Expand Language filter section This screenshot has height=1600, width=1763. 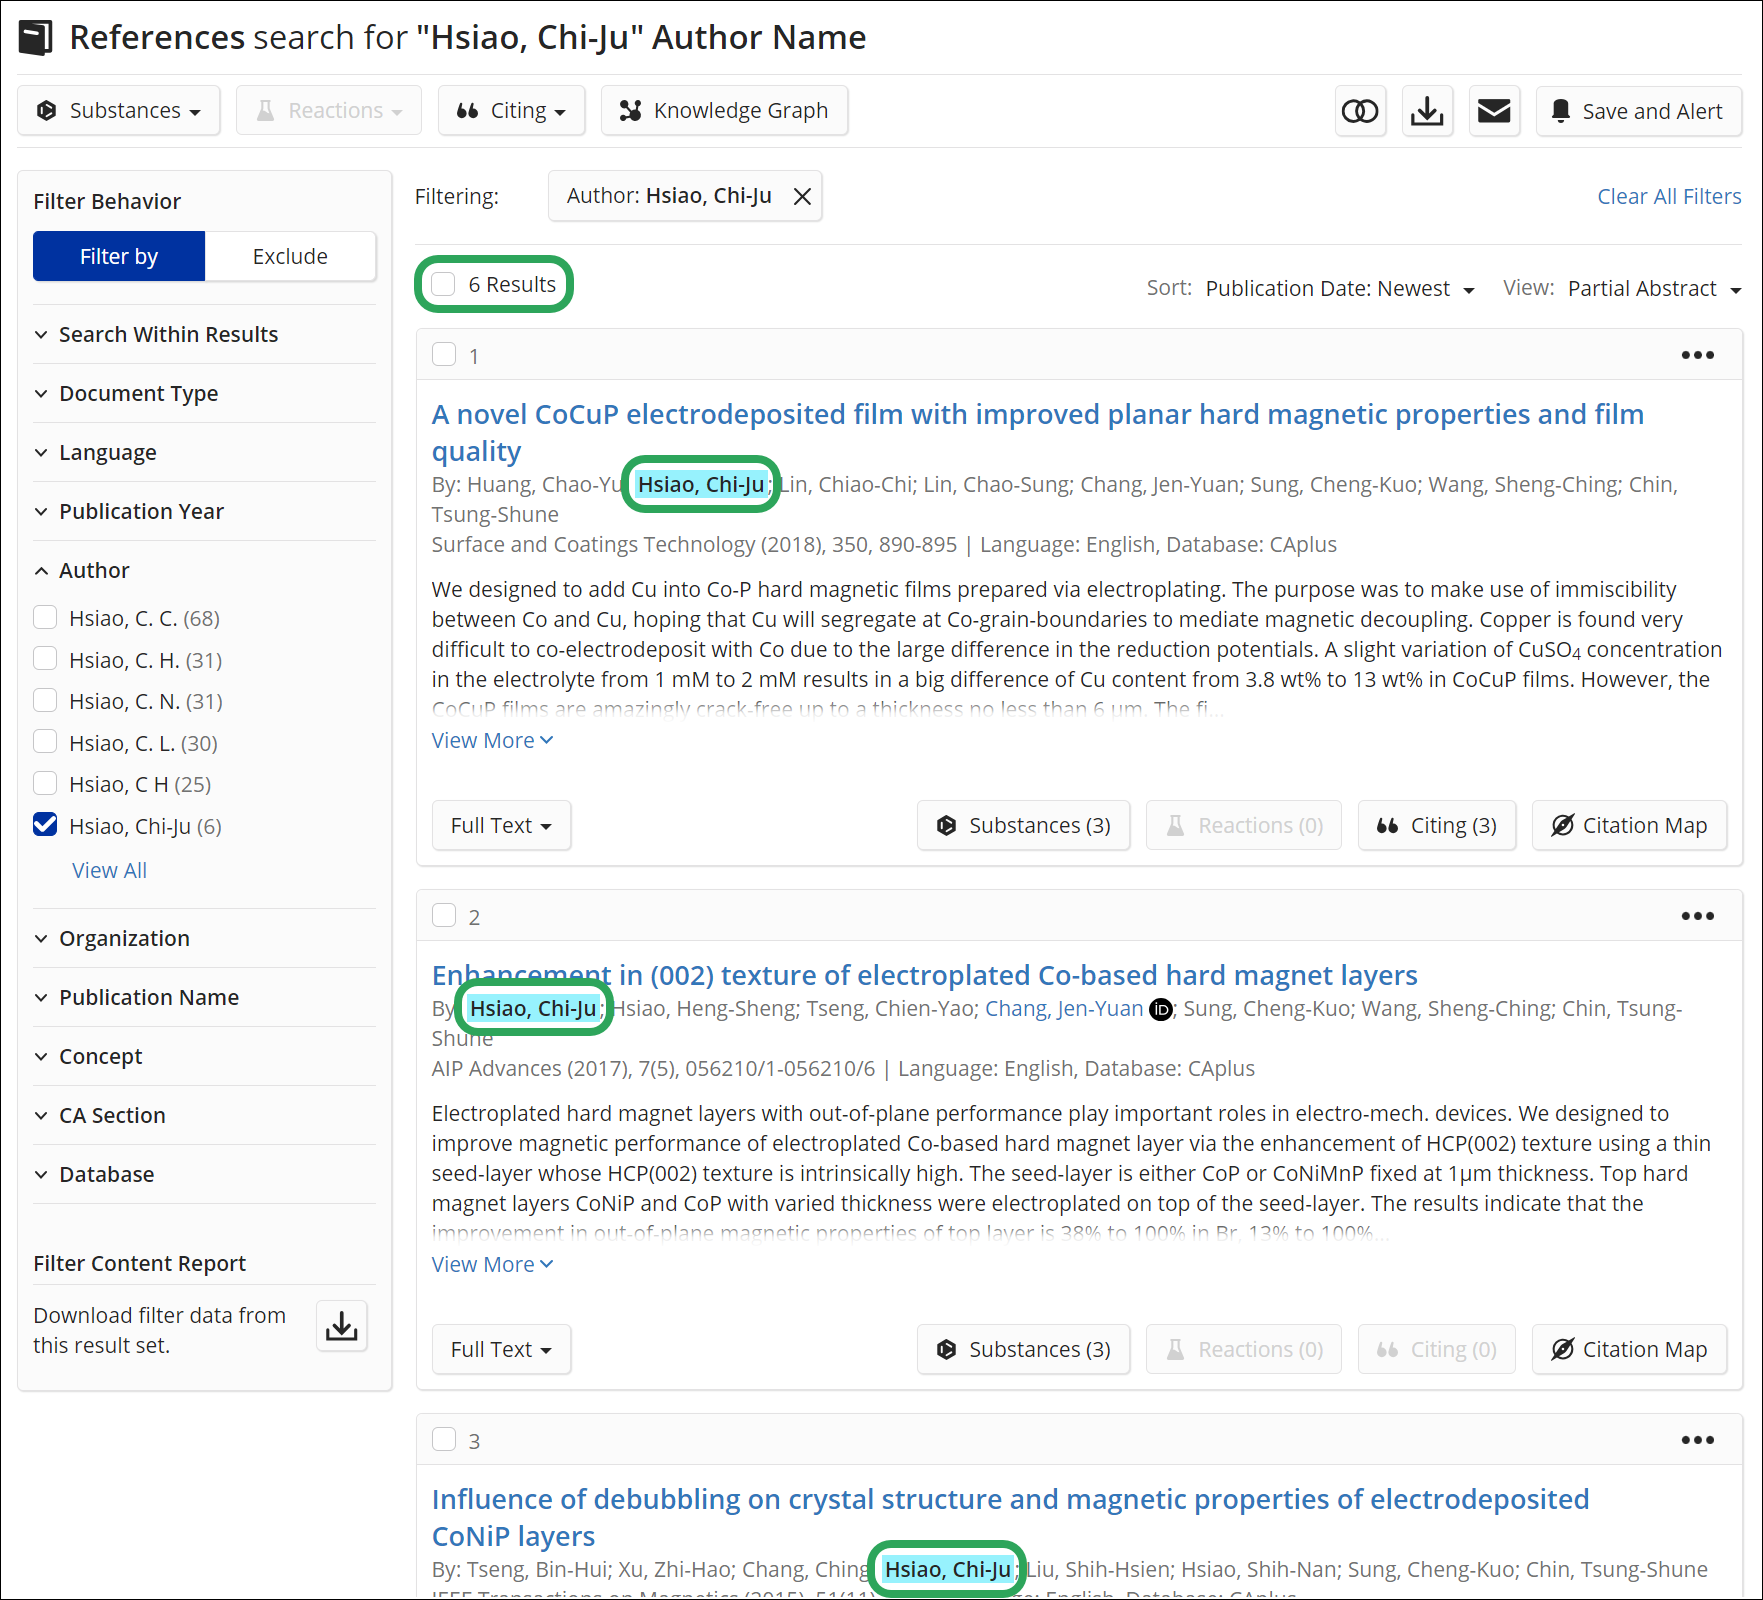coord(204,452)
